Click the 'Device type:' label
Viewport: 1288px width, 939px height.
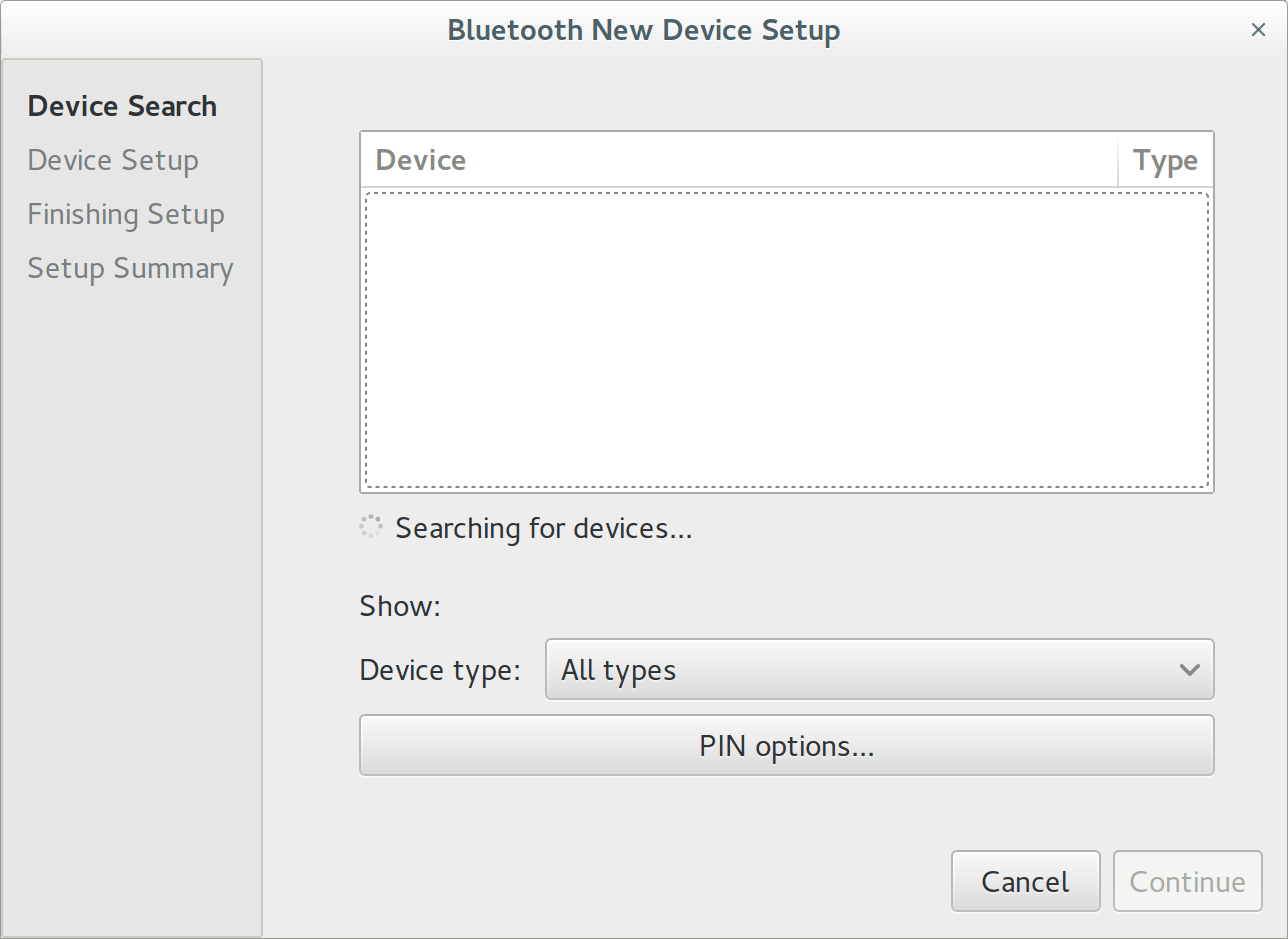click(440, 669)
